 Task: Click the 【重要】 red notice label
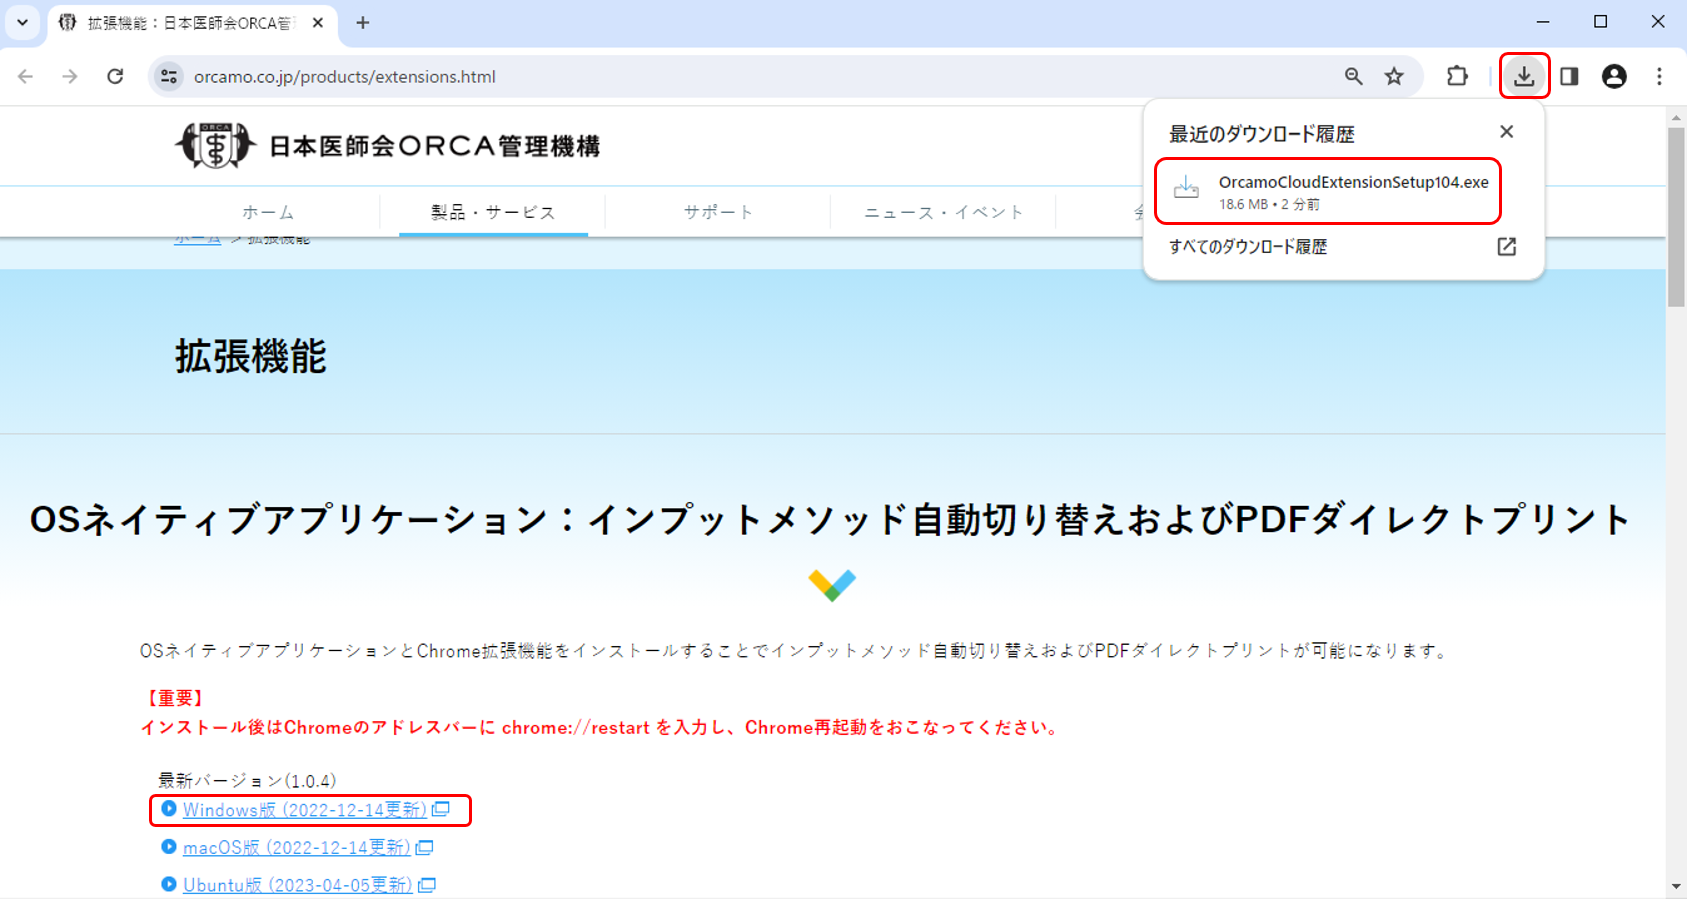pos(175,698)
